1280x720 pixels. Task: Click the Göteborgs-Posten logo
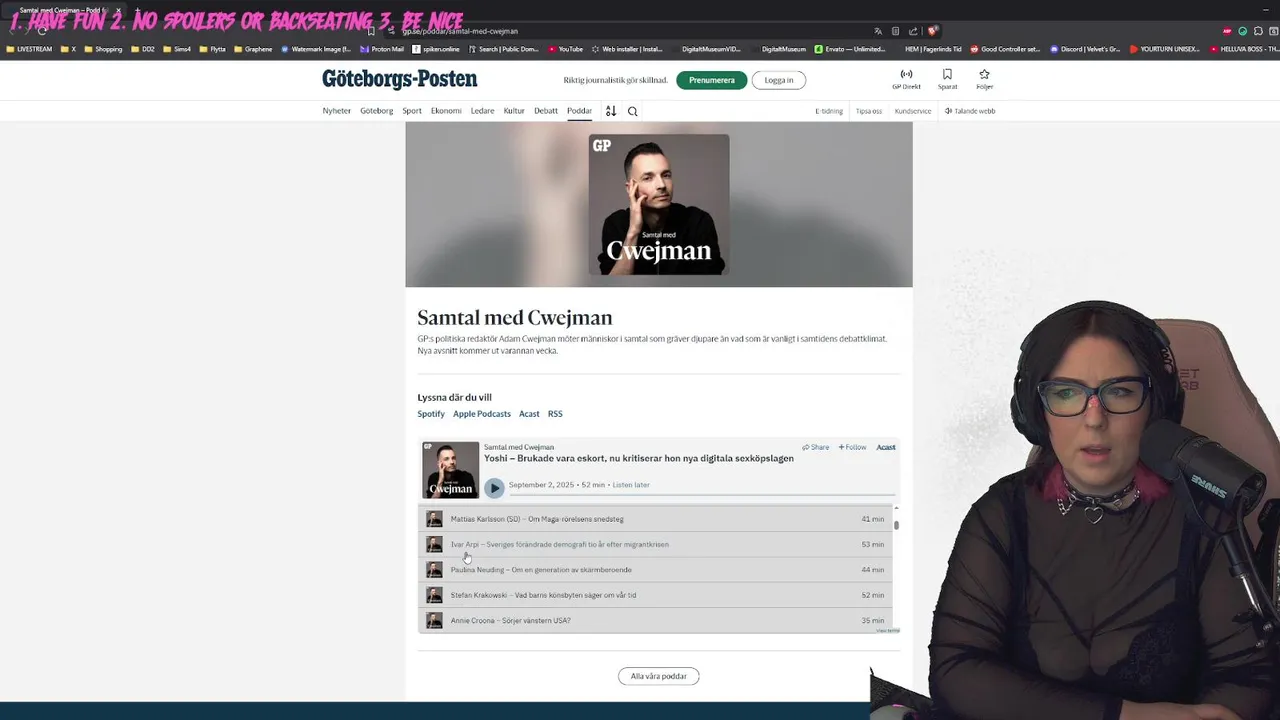pos(399,79)
